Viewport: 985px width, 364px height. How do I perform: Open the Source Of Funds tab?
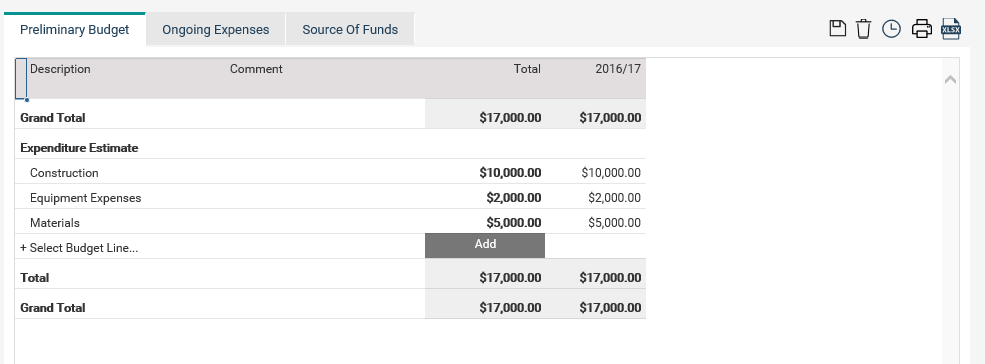(x=350, y=30)
